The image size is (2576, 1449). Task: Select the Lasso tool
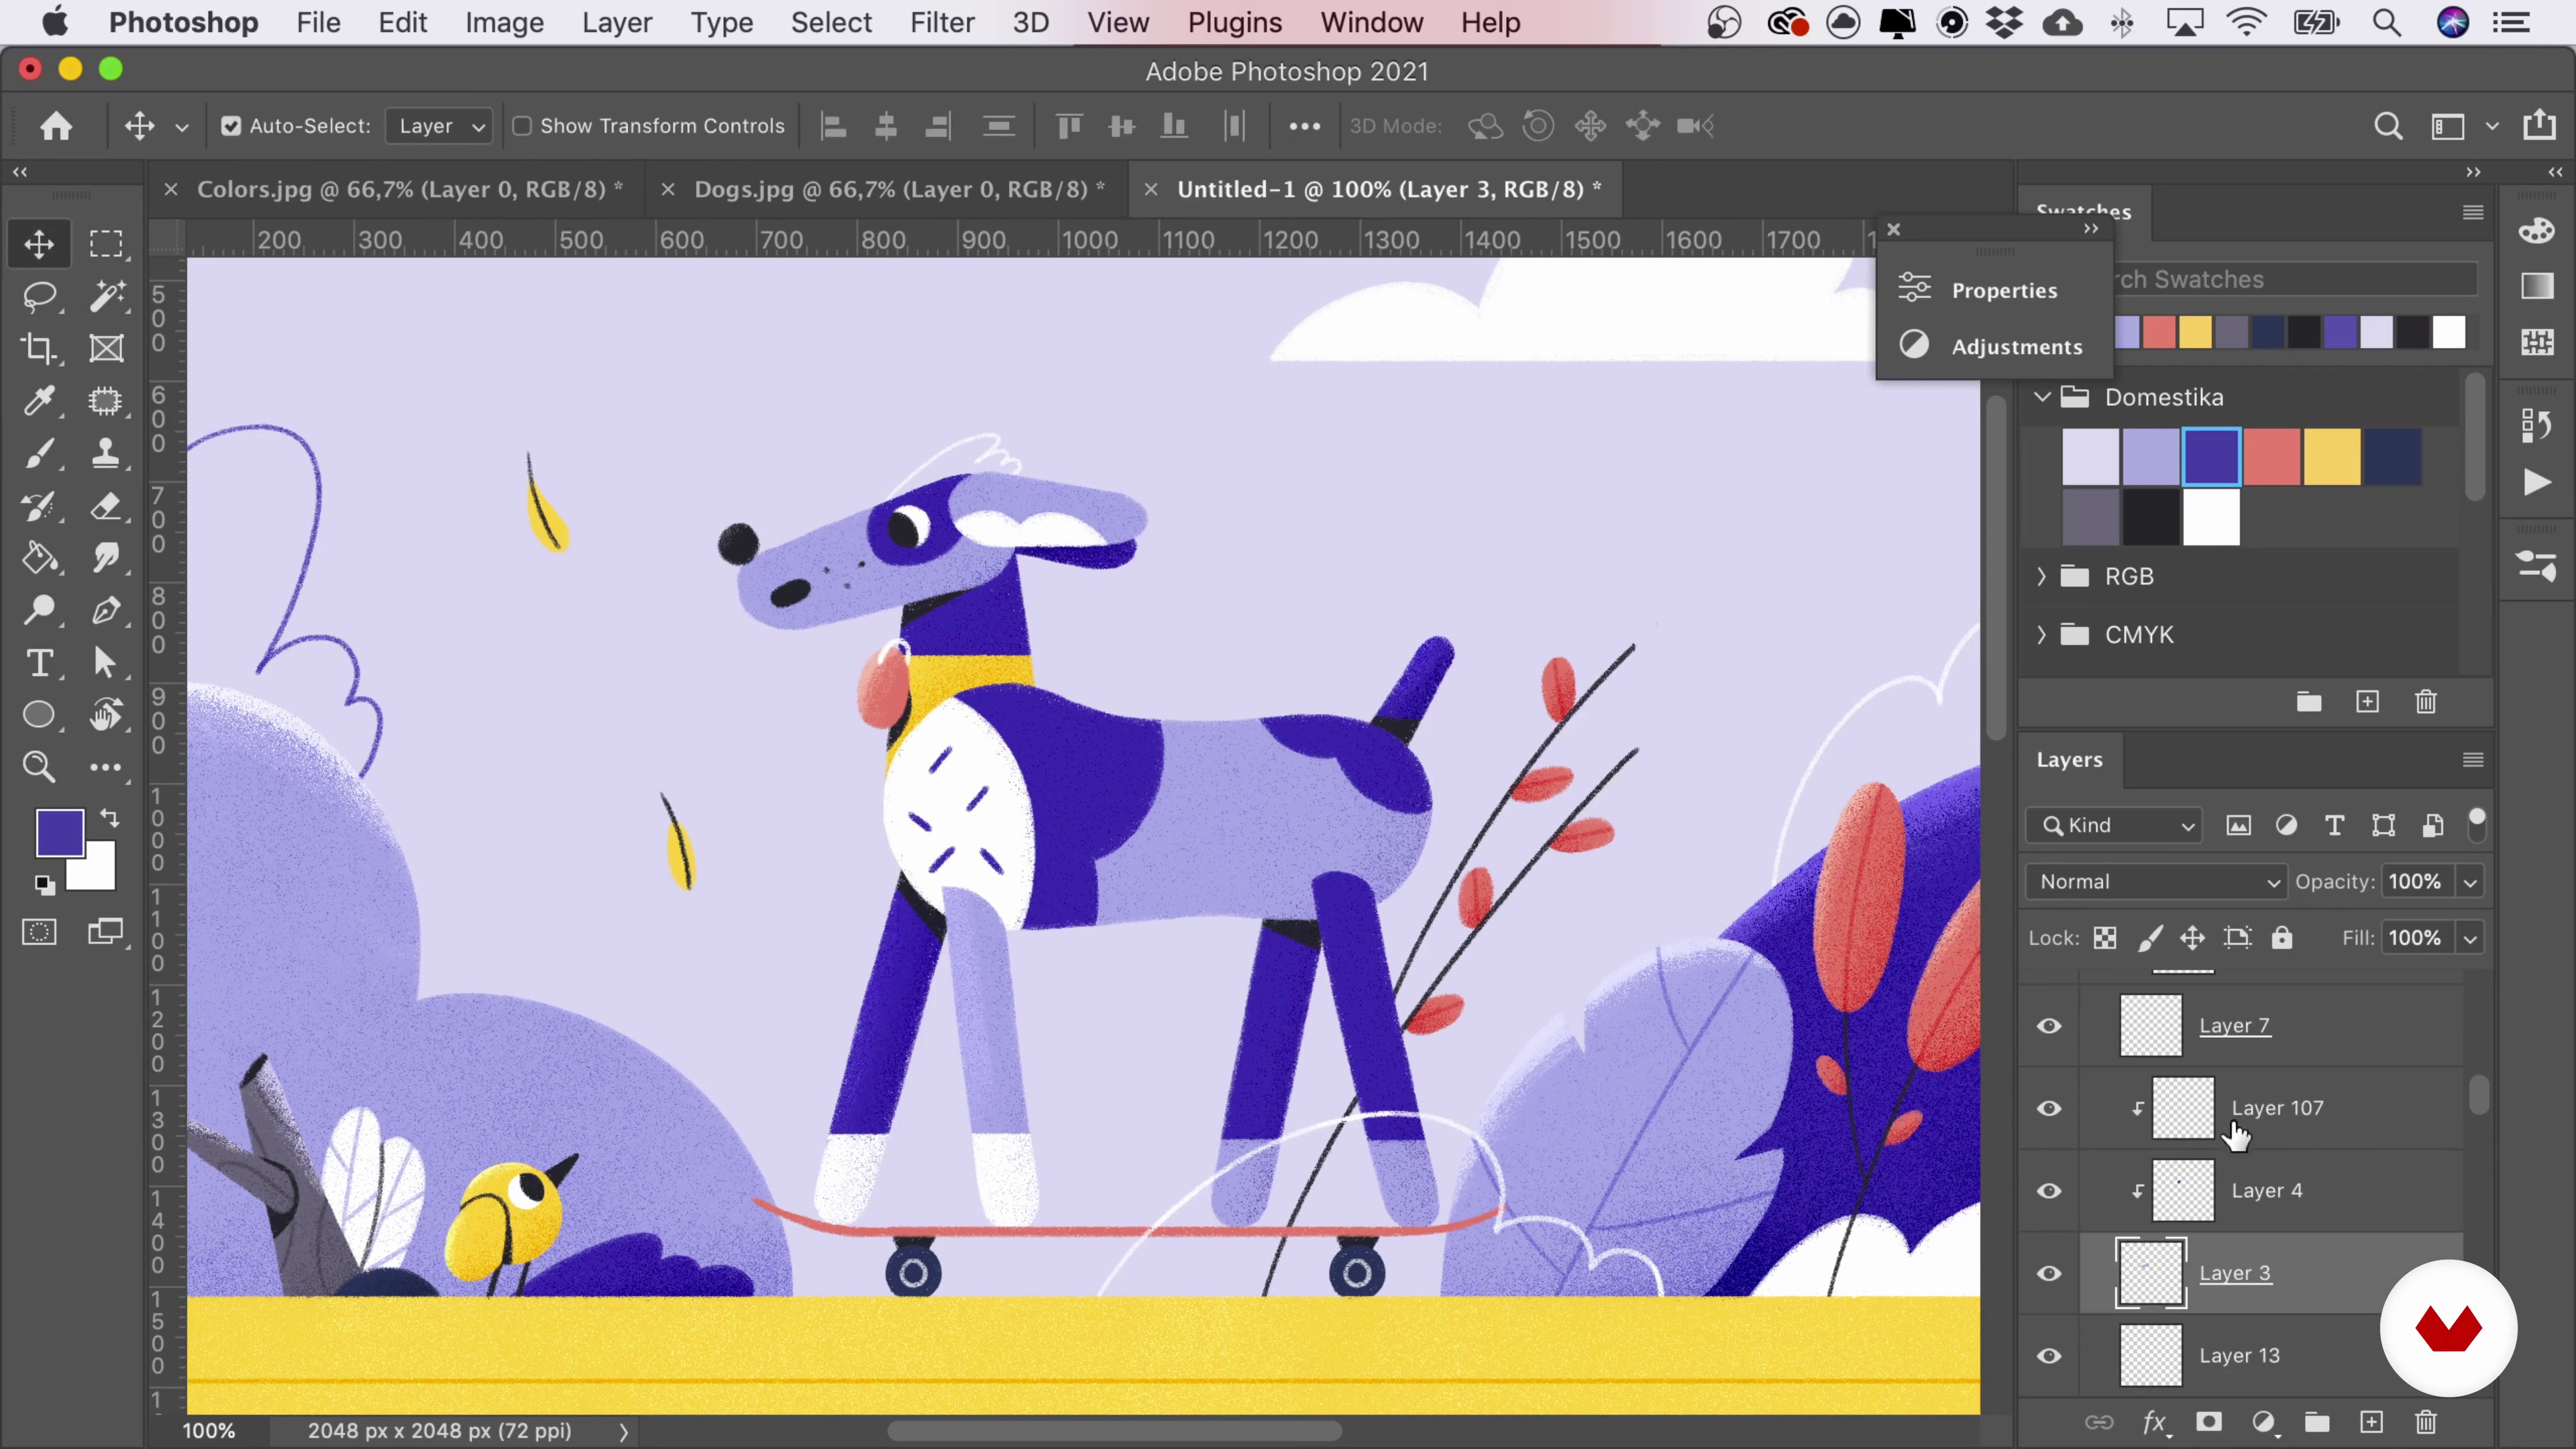(x=39, y=296)
